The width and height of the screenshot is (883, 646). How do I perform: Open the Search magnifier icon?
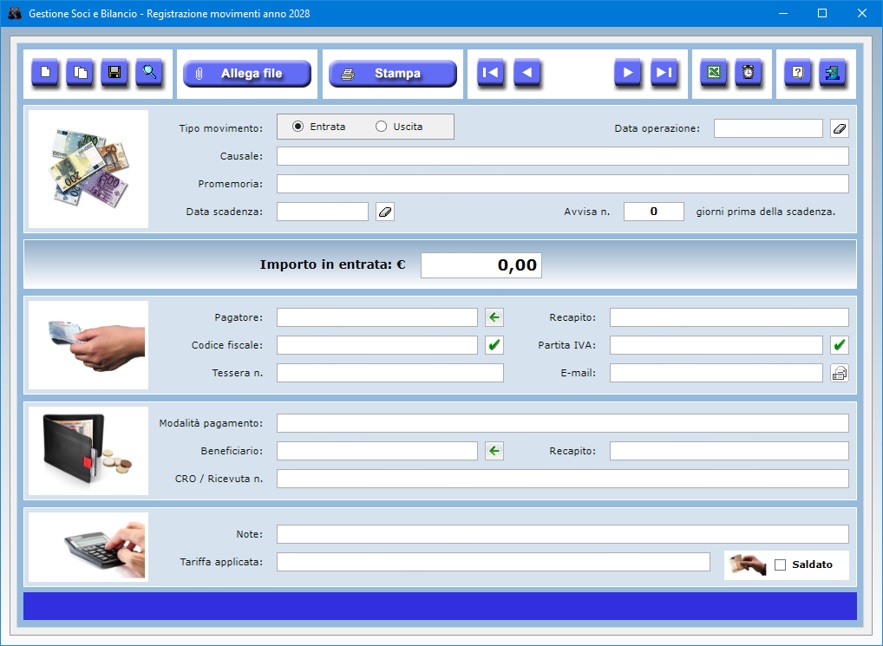click(x=149, y=73)
